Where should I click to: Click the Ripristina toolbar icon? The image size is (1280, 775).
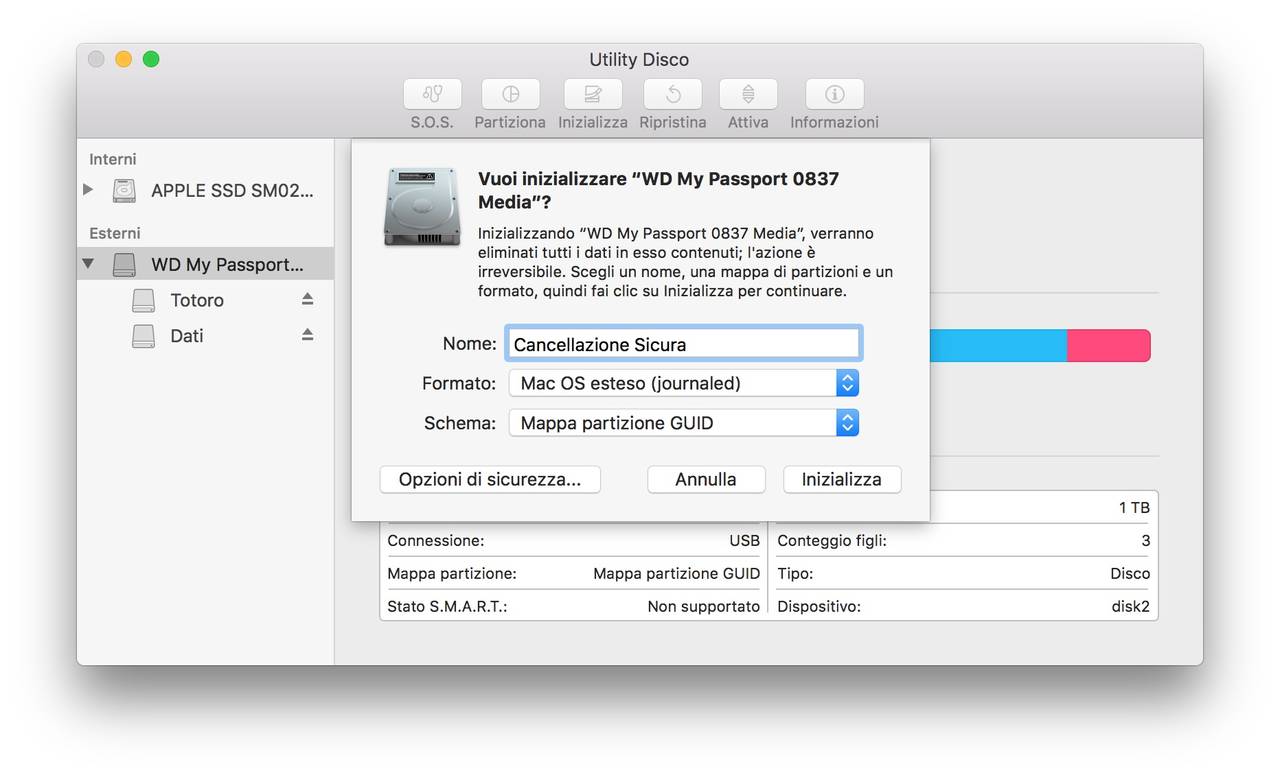click(672, 94)
